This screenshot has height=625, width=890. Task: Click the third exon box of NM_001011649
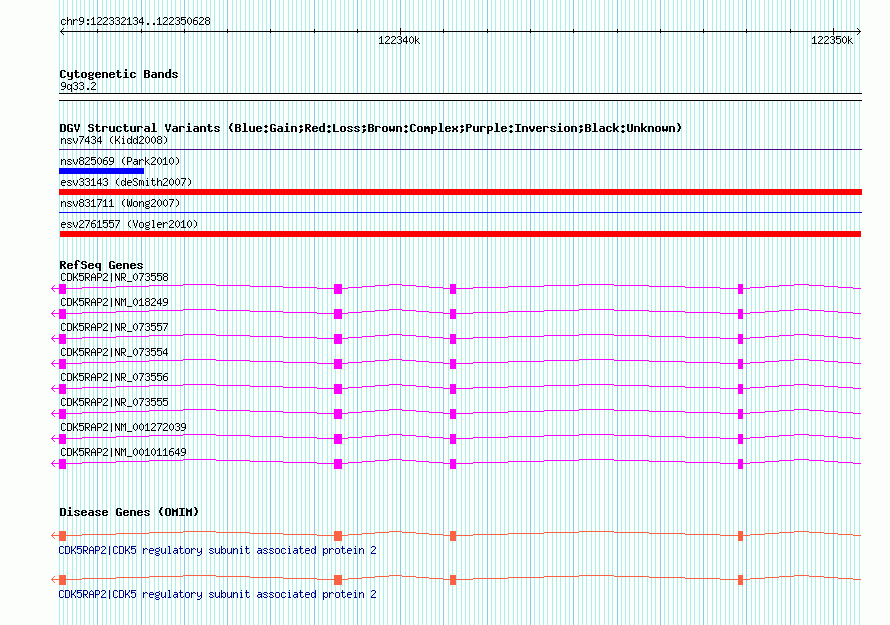[x=453, y=464]
